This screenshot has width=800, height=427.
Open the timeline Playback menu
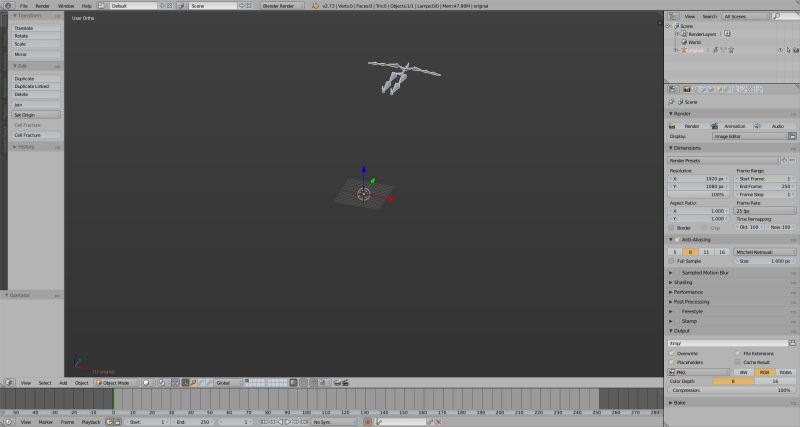pos(91,422)
